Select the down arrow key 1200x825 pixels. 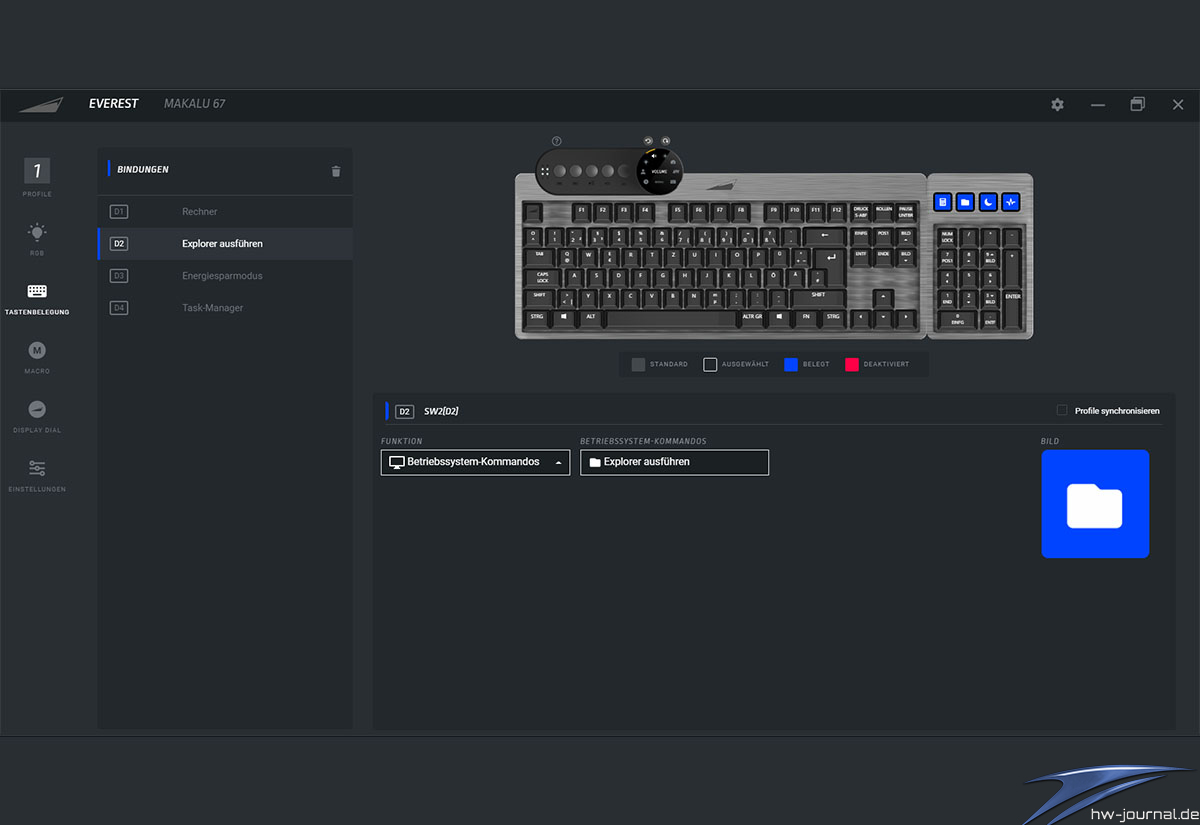[883, 317]
